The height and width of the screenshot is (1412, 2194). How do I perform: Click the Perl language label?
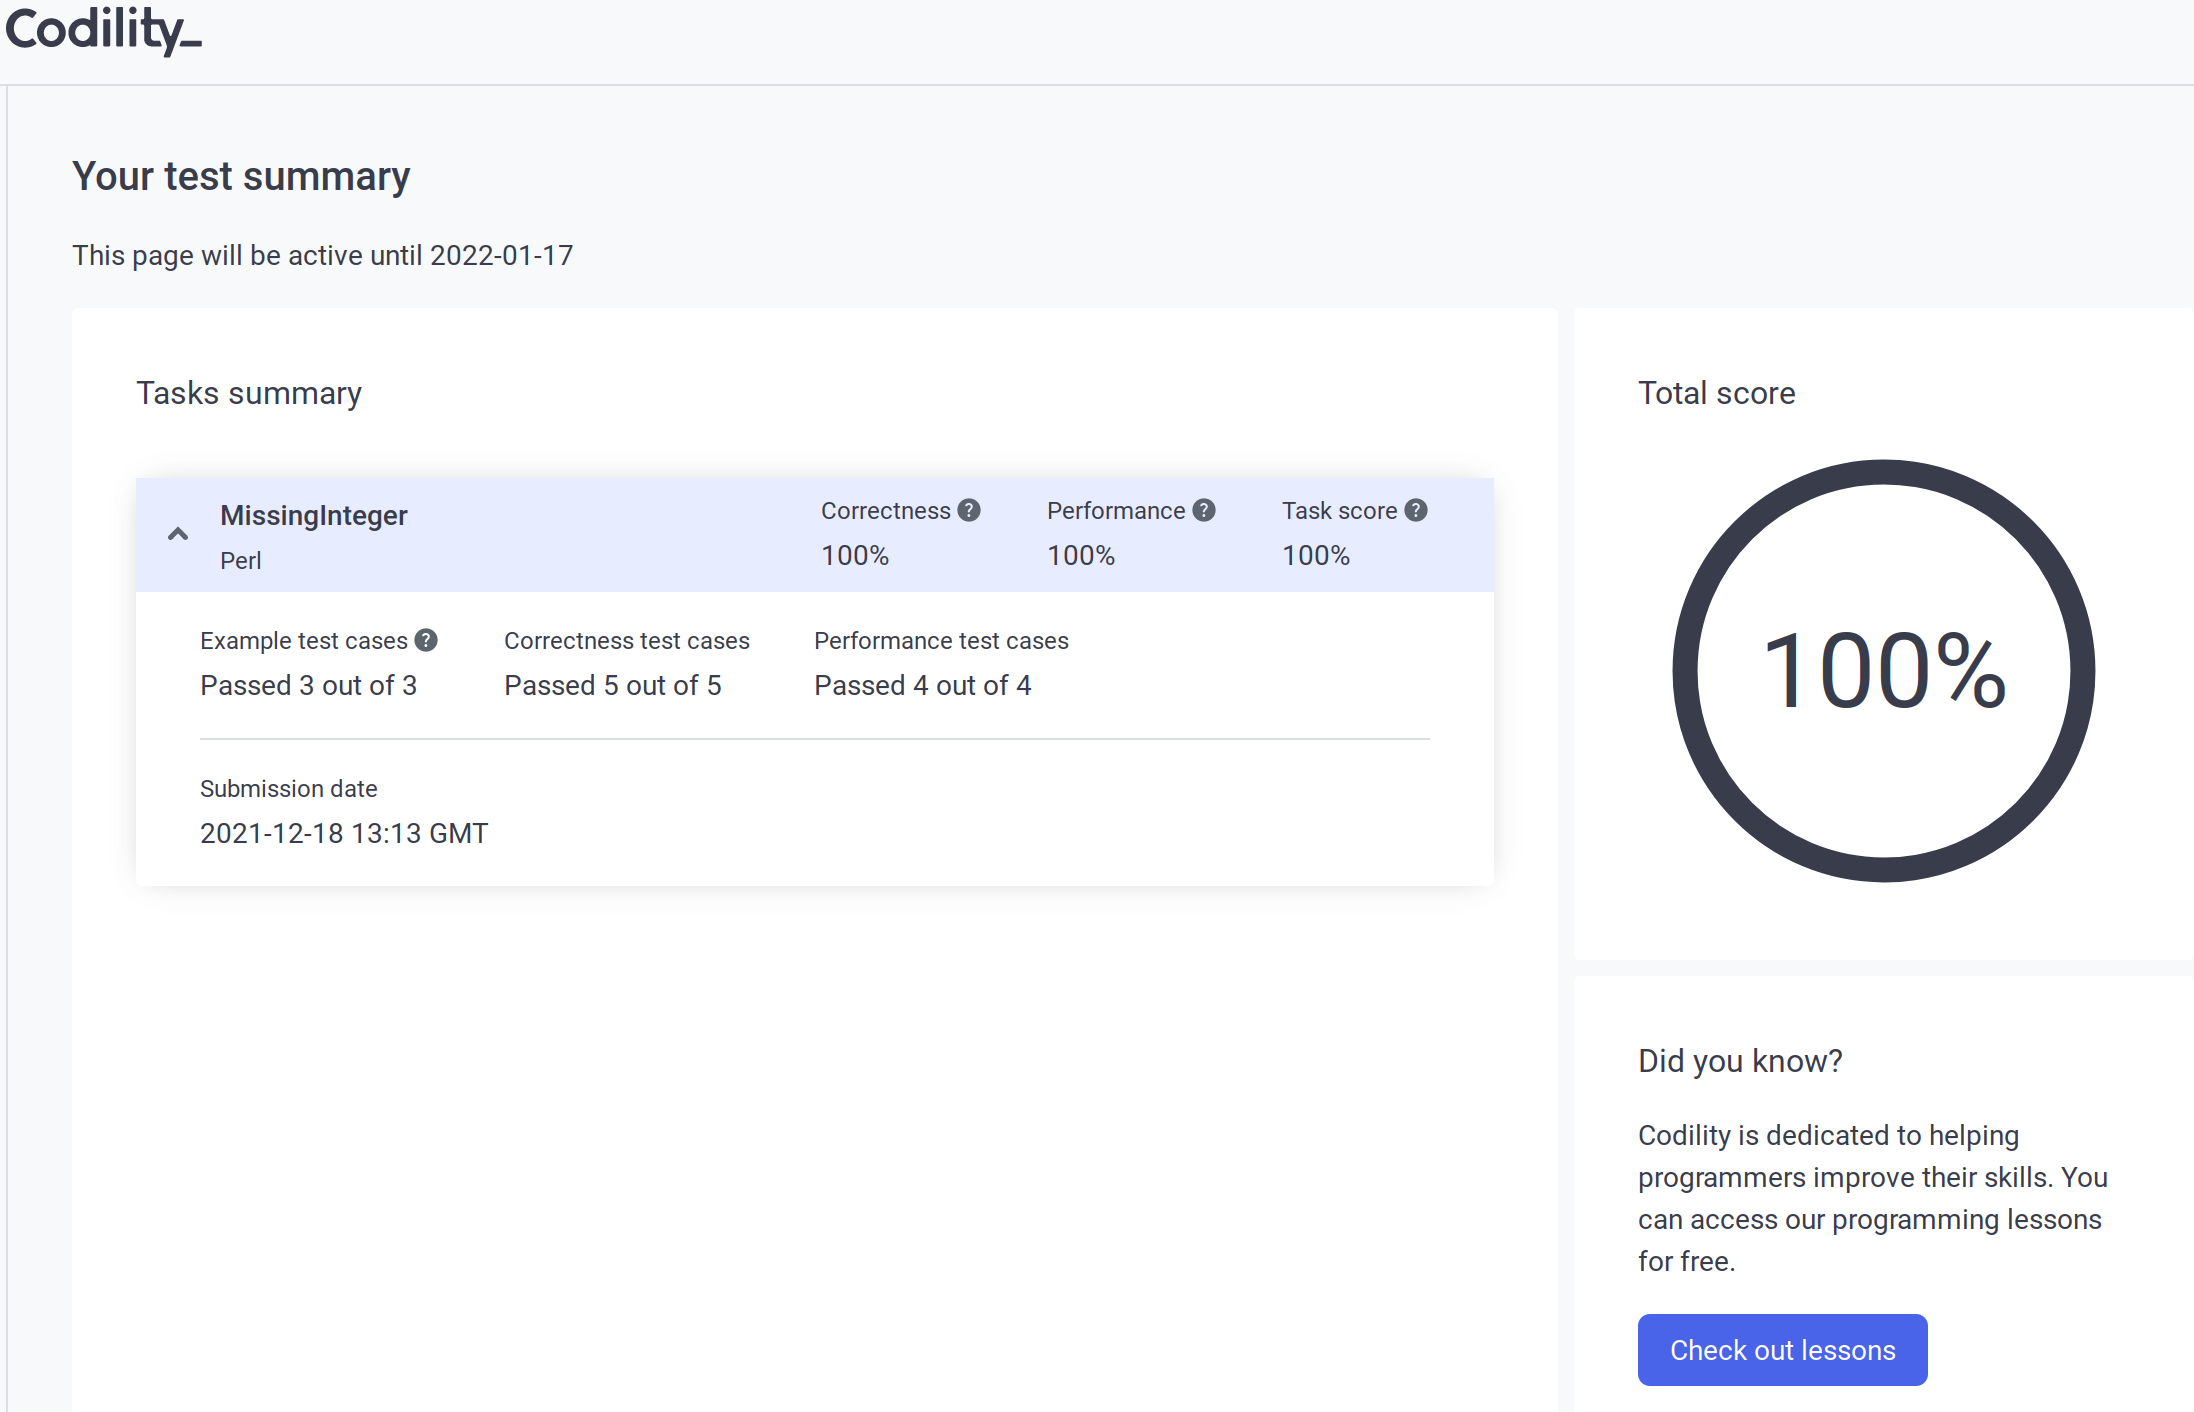tap(240, 560)
